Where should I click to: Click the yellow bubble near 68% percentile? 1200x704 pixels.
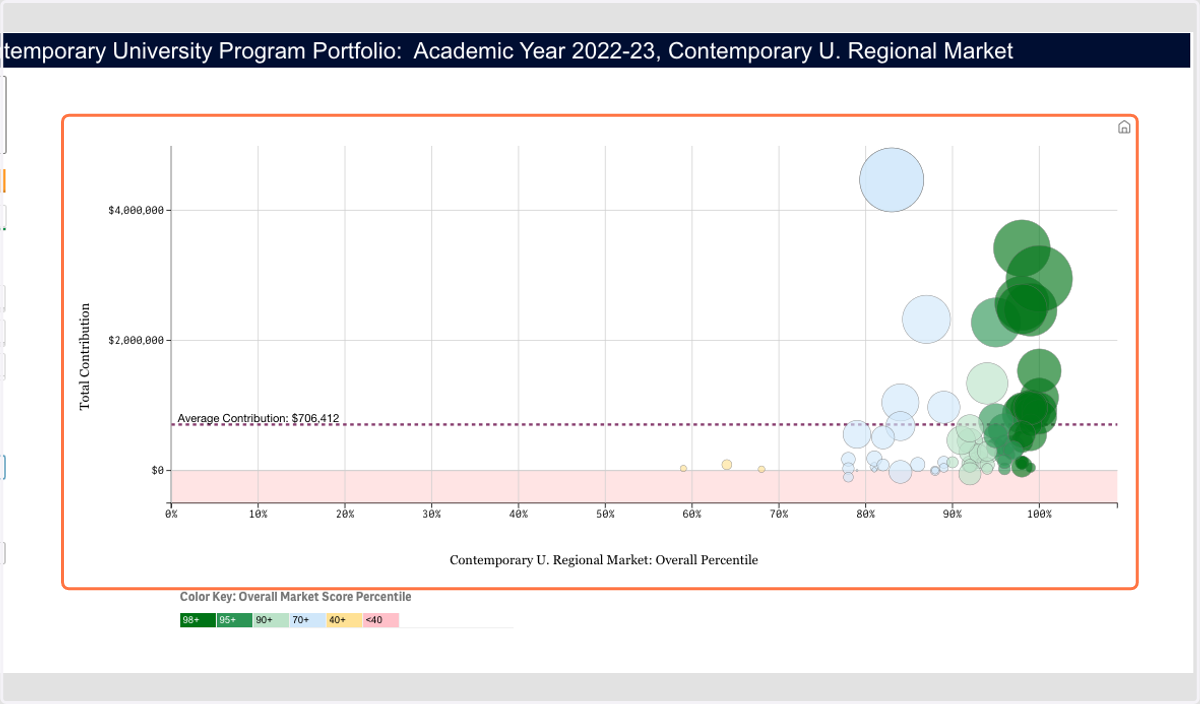pos(761,469)
